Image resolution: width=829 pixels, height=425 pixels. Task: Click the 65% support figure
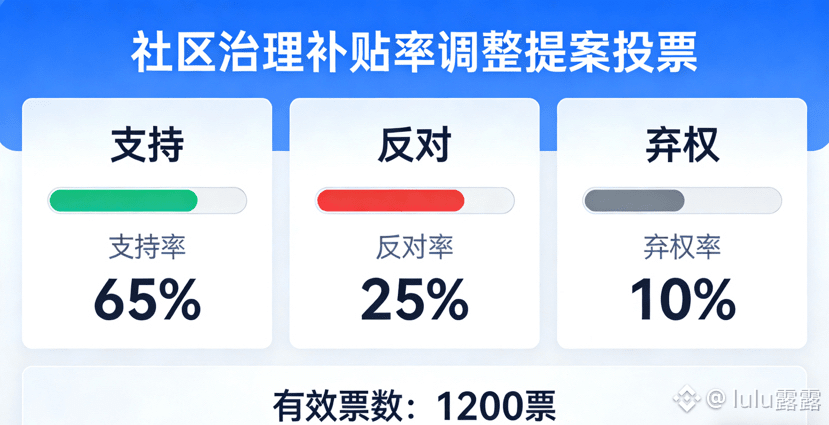click(x=147, y=298)
